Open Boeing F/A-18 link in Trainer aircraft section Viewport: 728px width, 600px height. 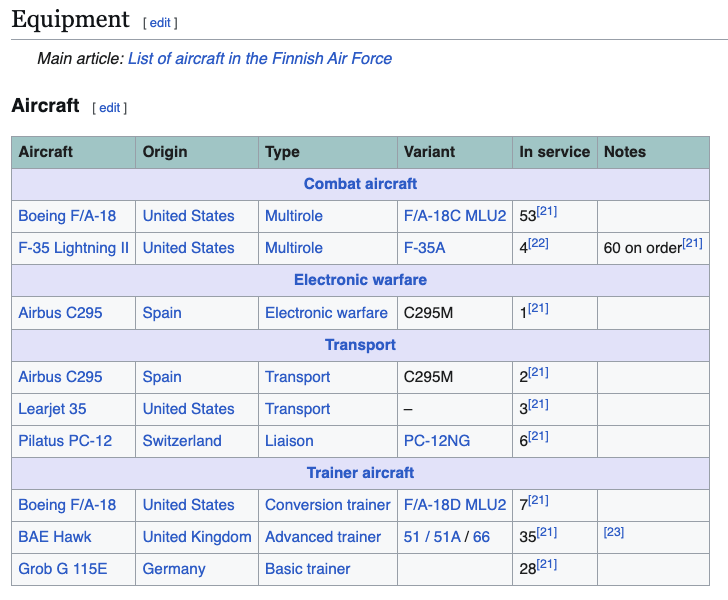point(67,505)
